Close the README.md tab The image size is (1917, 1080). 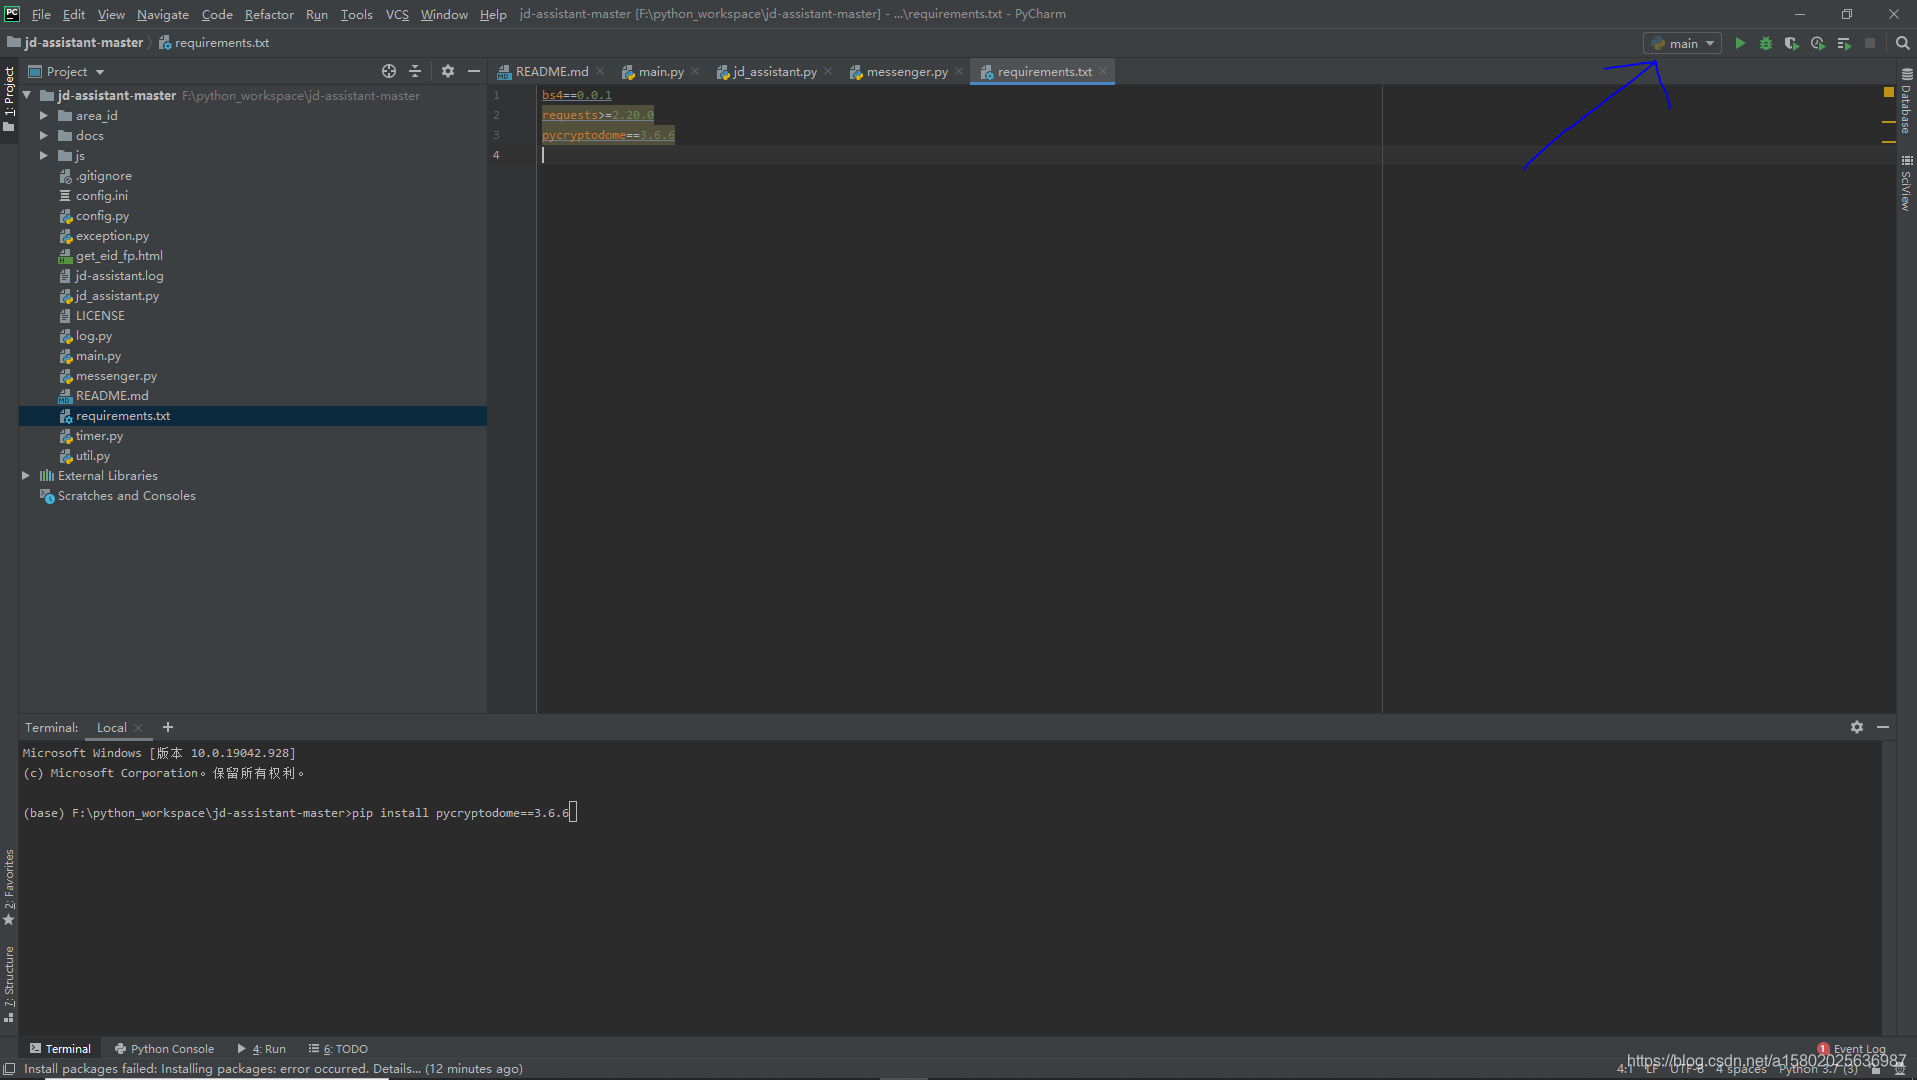click(x=600, y=71)
